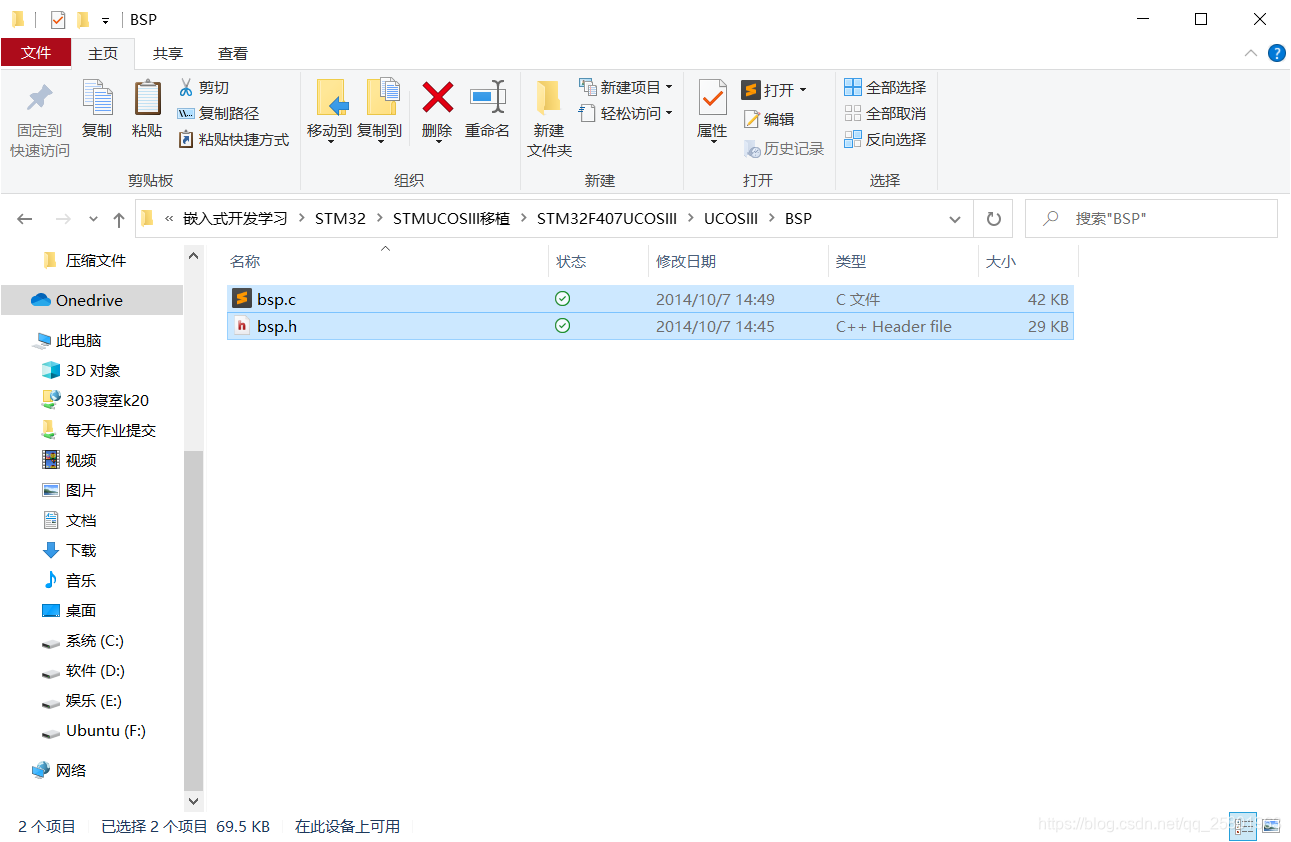Open the 打开 dropdown arrow
This screenshot has height=842, width=1291.
(x=802, y=91)
